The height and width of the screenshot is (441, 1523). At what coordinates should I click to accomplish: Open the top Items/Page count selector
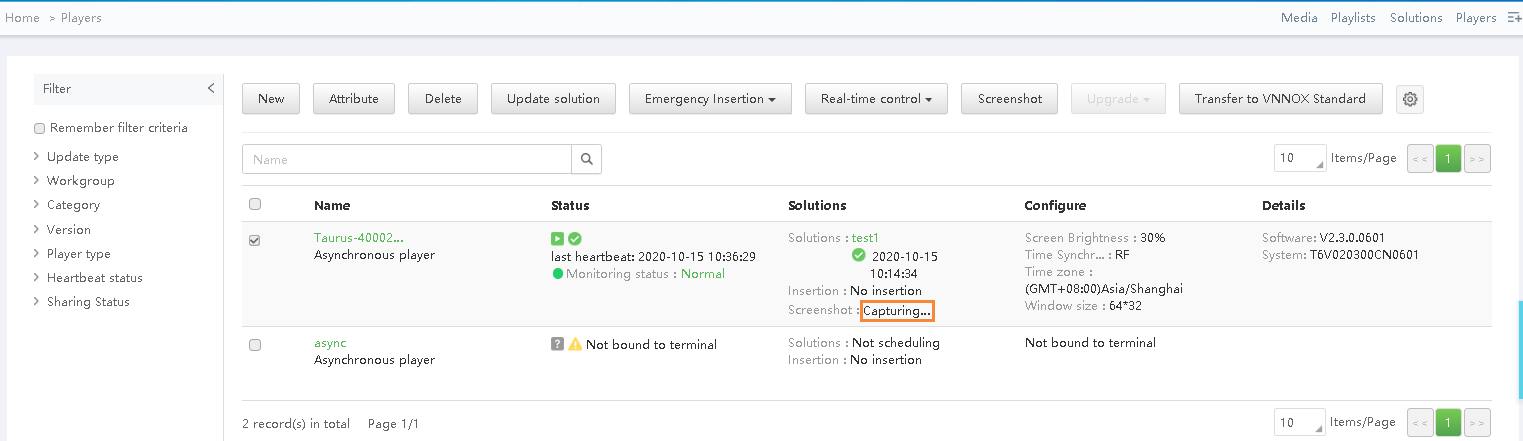point(1300,158)
